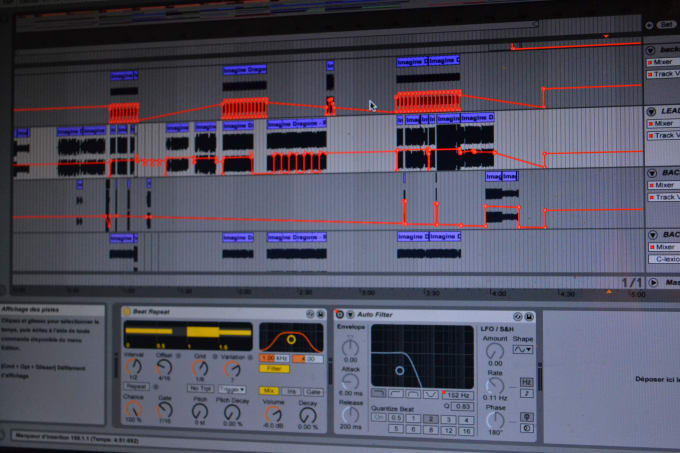Click the Volume knob in Beat Repeat
The width and height of the screenshot is (680, 453).
(273, 415)
